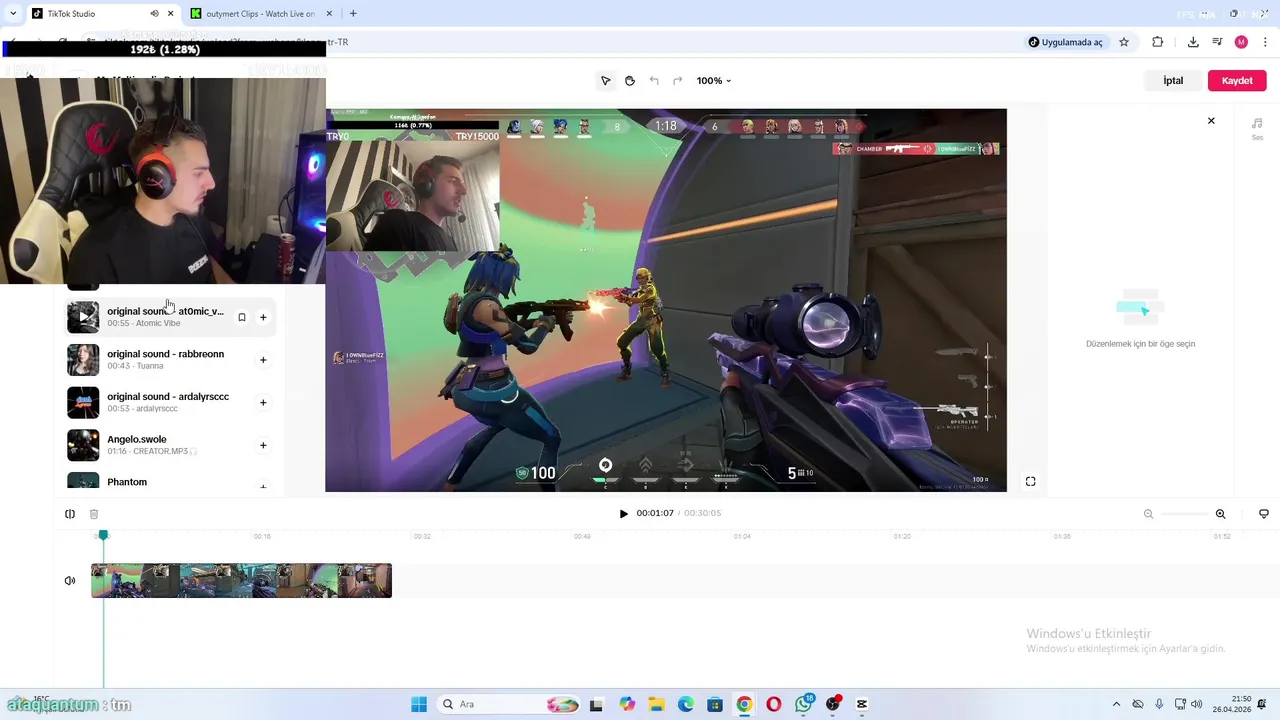The width and height of the screenshot is (1280, 720).
Task: Open File Explorer from the taskbar
Action: (x=656, y=704)
